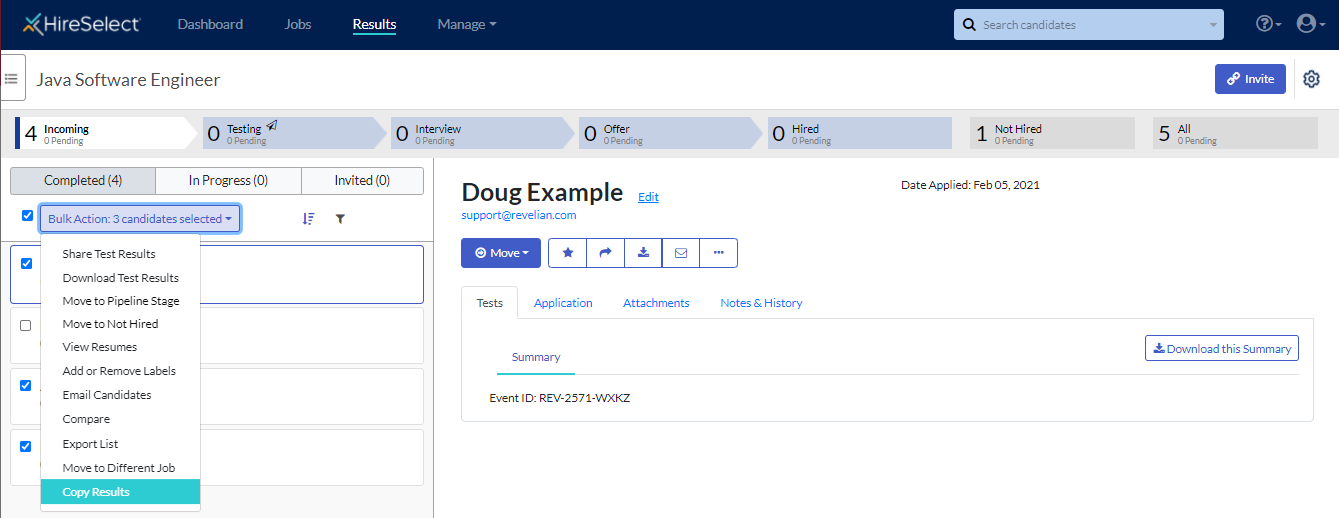Select Move to Pipeline Stage

click(120, 301)
